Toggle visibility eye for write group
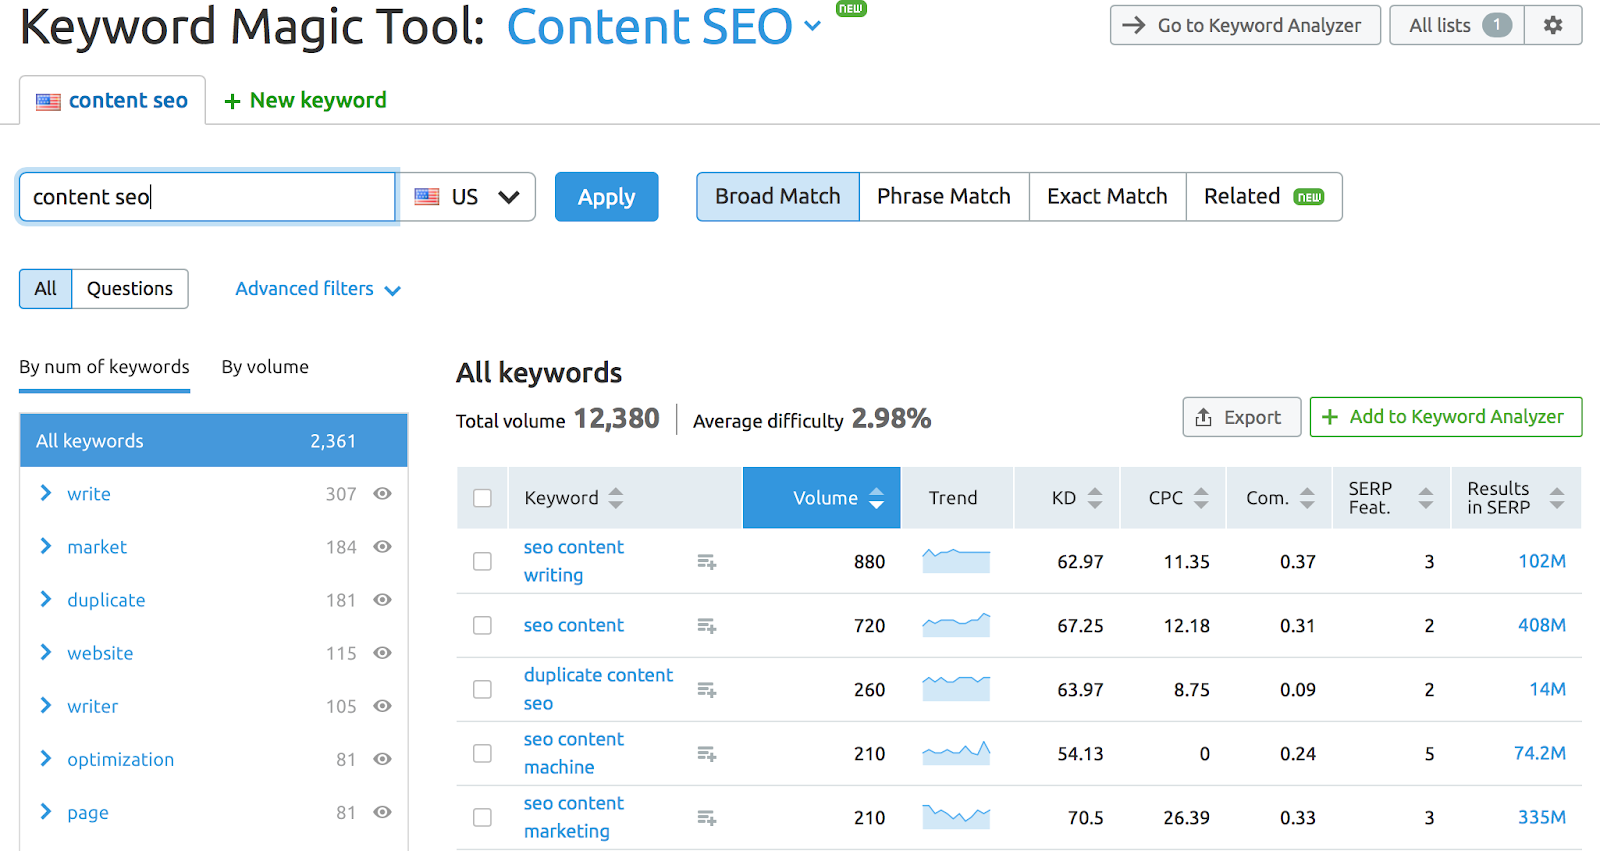Image resolution: width=1600 pixels, height=851 pixels. [x=382, y=493]
